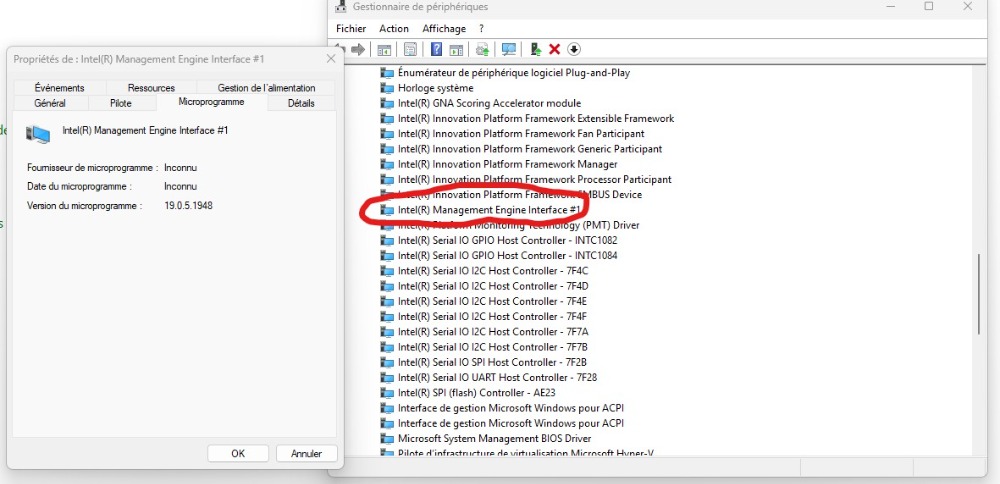The height and width of the screenshot is (484, 1000).
Task: Open the Action menu
Action: pyautogui.click(x=394, y=29)
